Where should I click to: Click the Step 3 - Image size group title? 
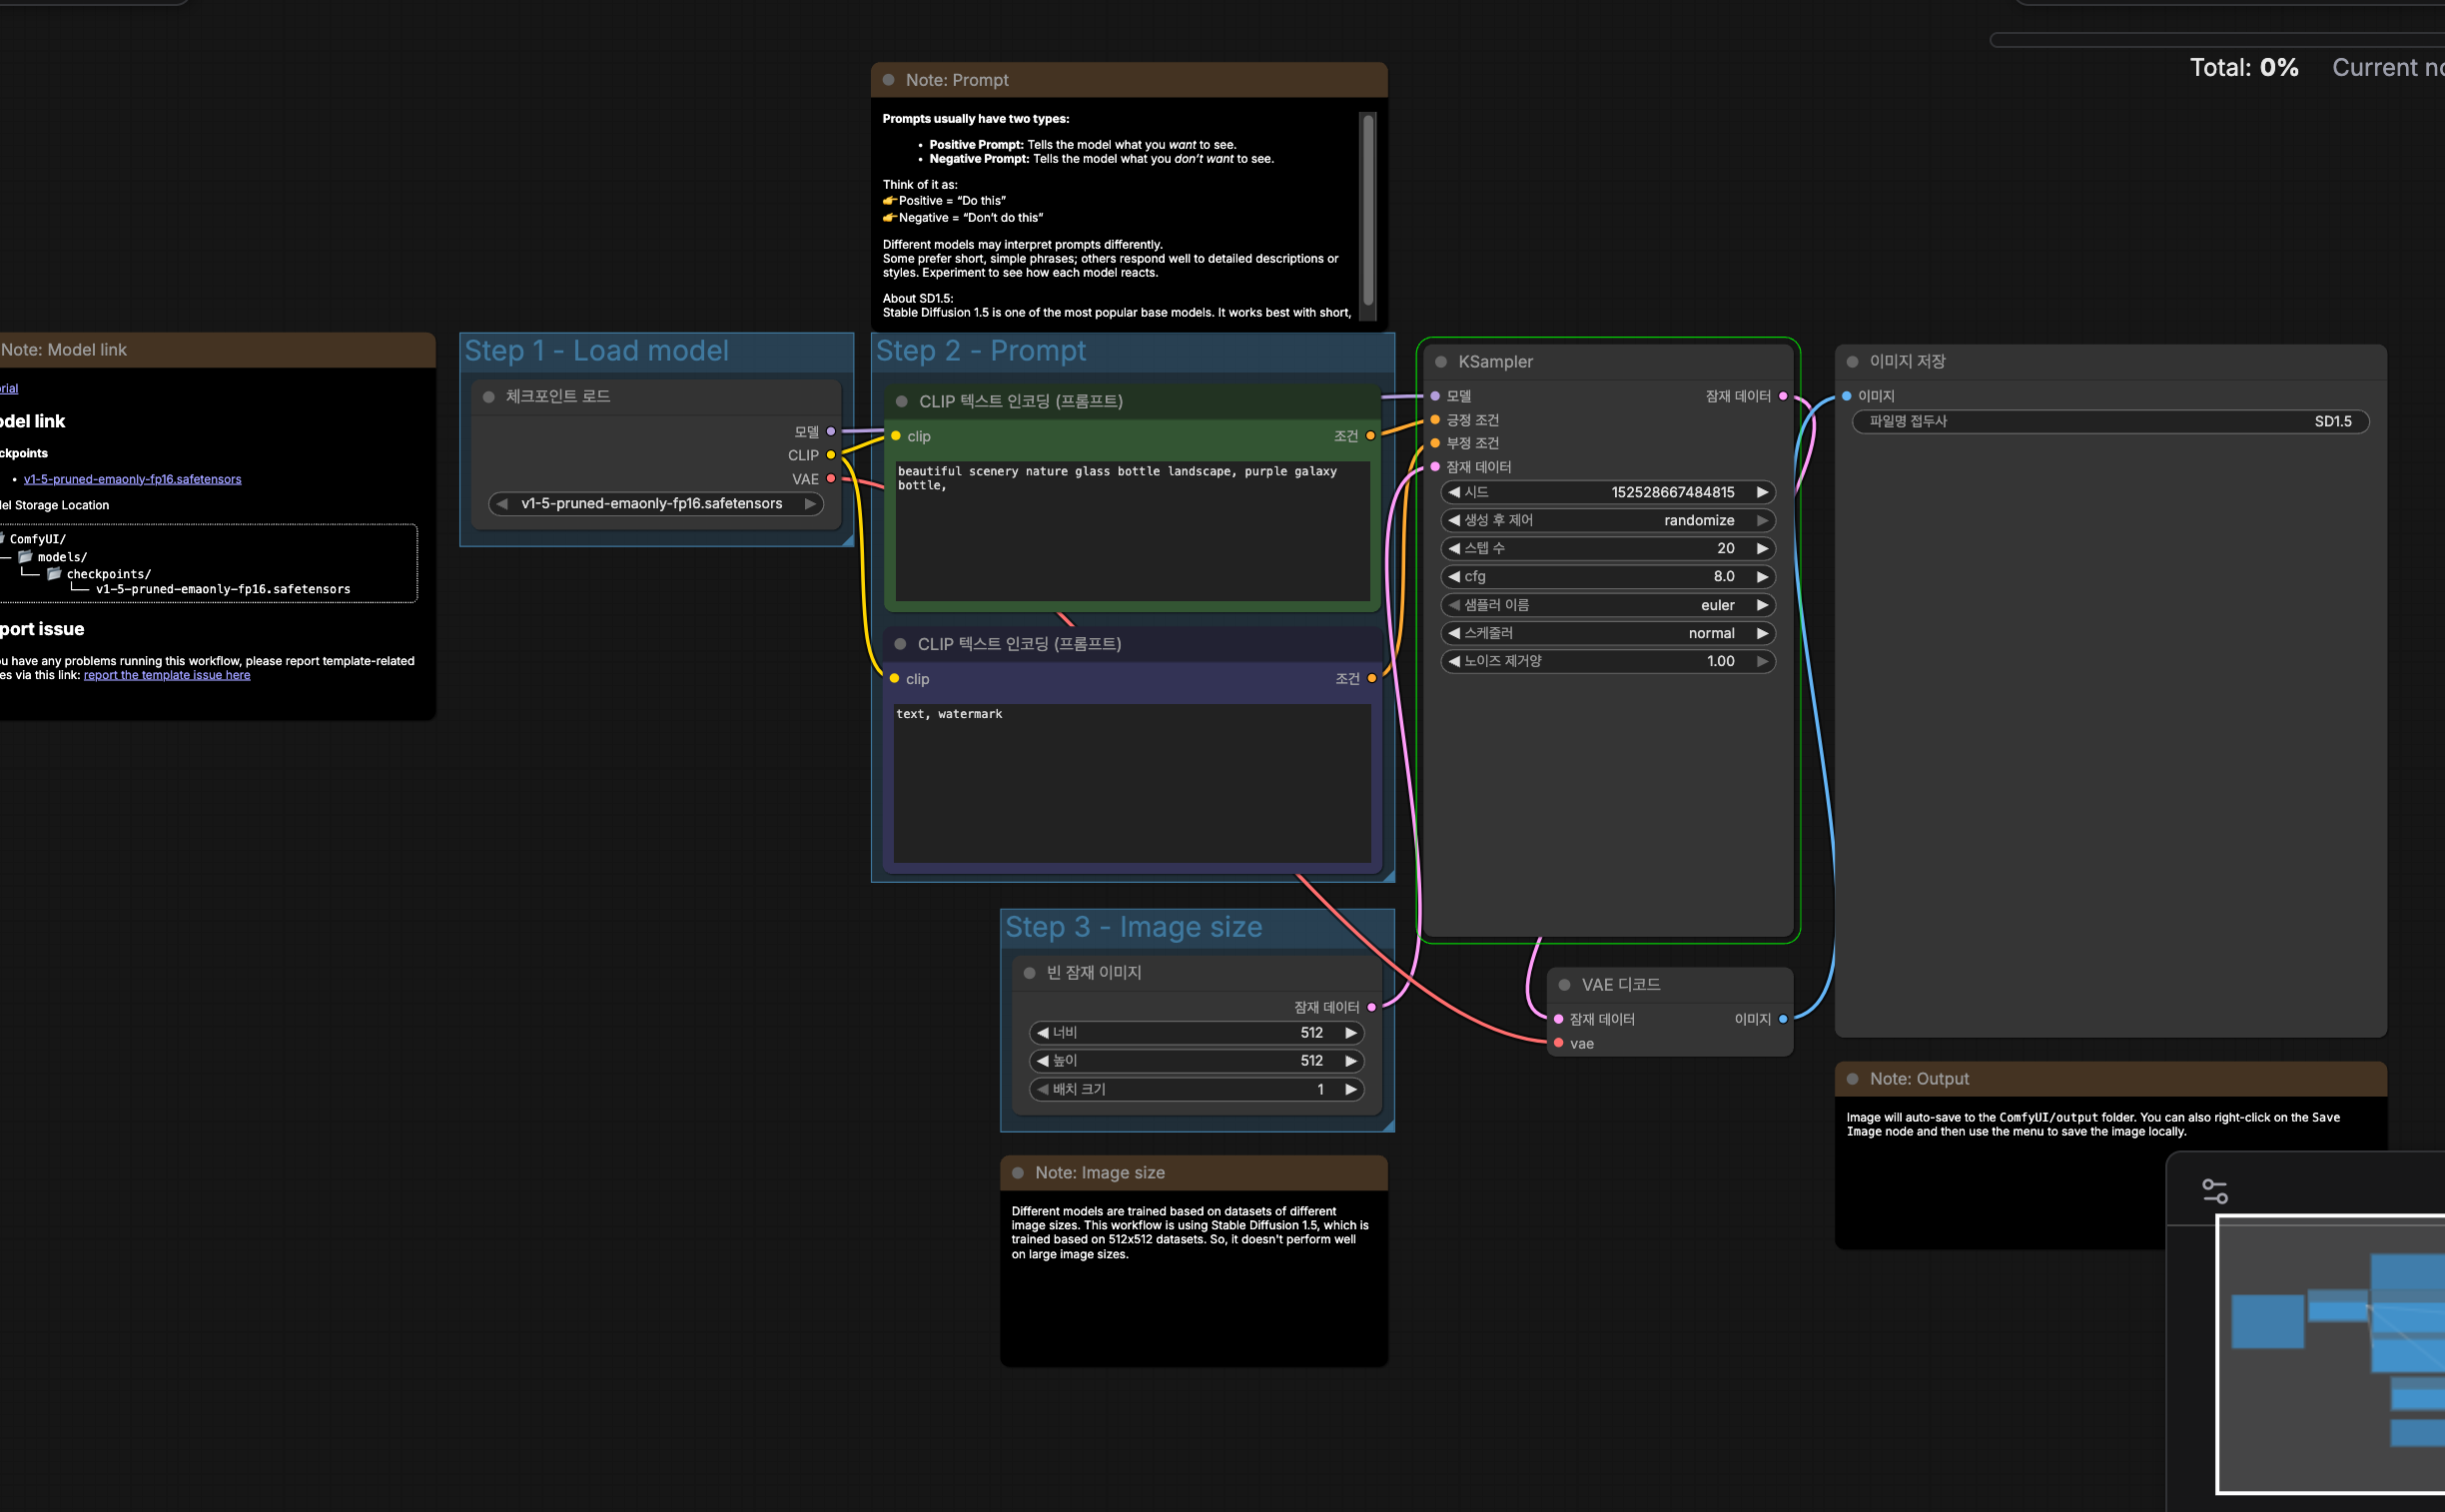[x=1133, y=927]
